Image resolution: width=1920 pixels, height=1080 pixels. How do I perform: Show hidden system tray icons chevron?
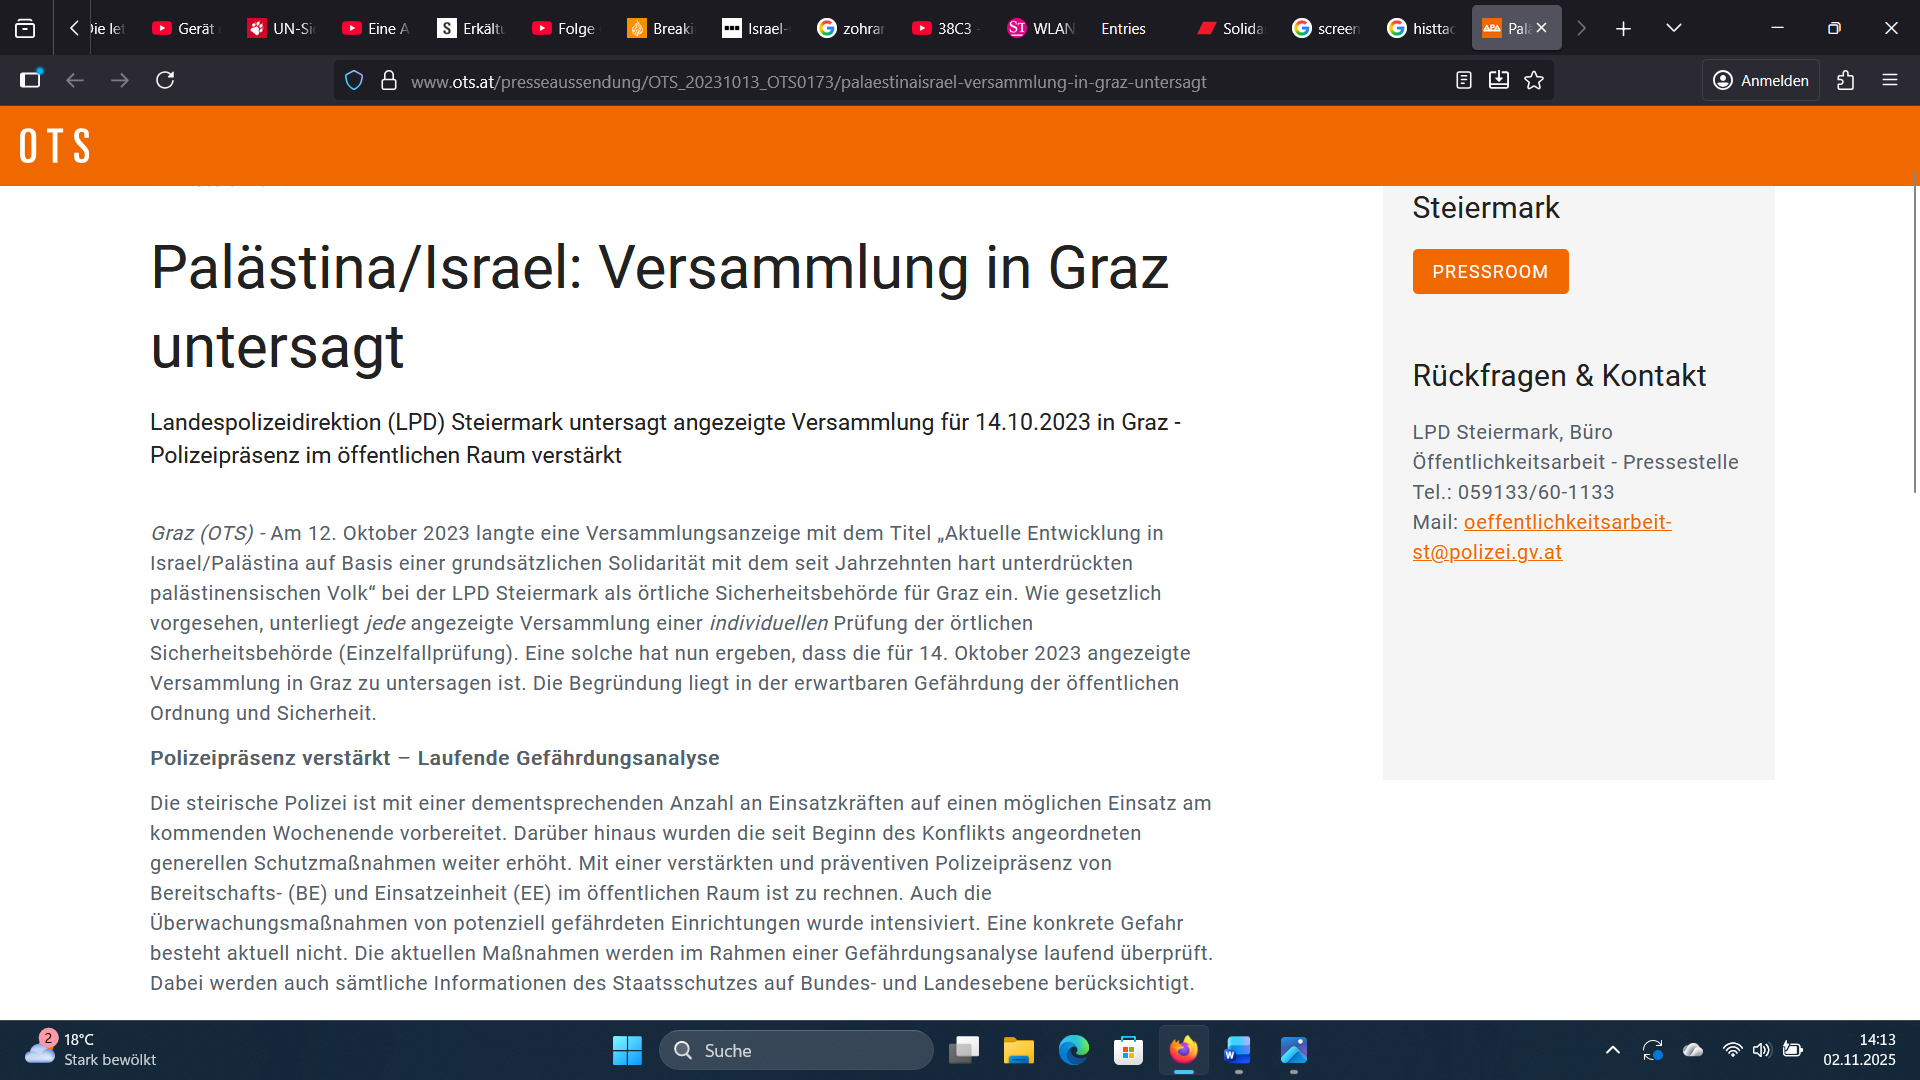tap(1612, 1050)
